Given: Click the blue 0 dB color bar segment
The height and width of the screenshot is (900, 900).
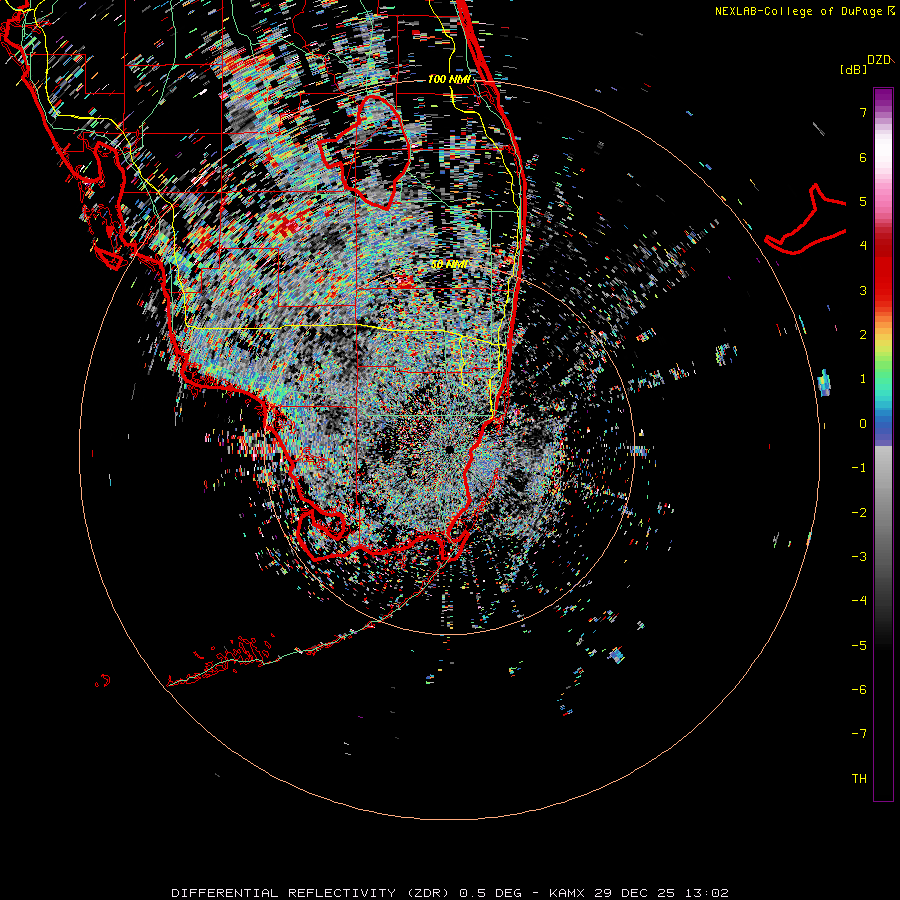Looking at the screenshot, I should (883, 425).
